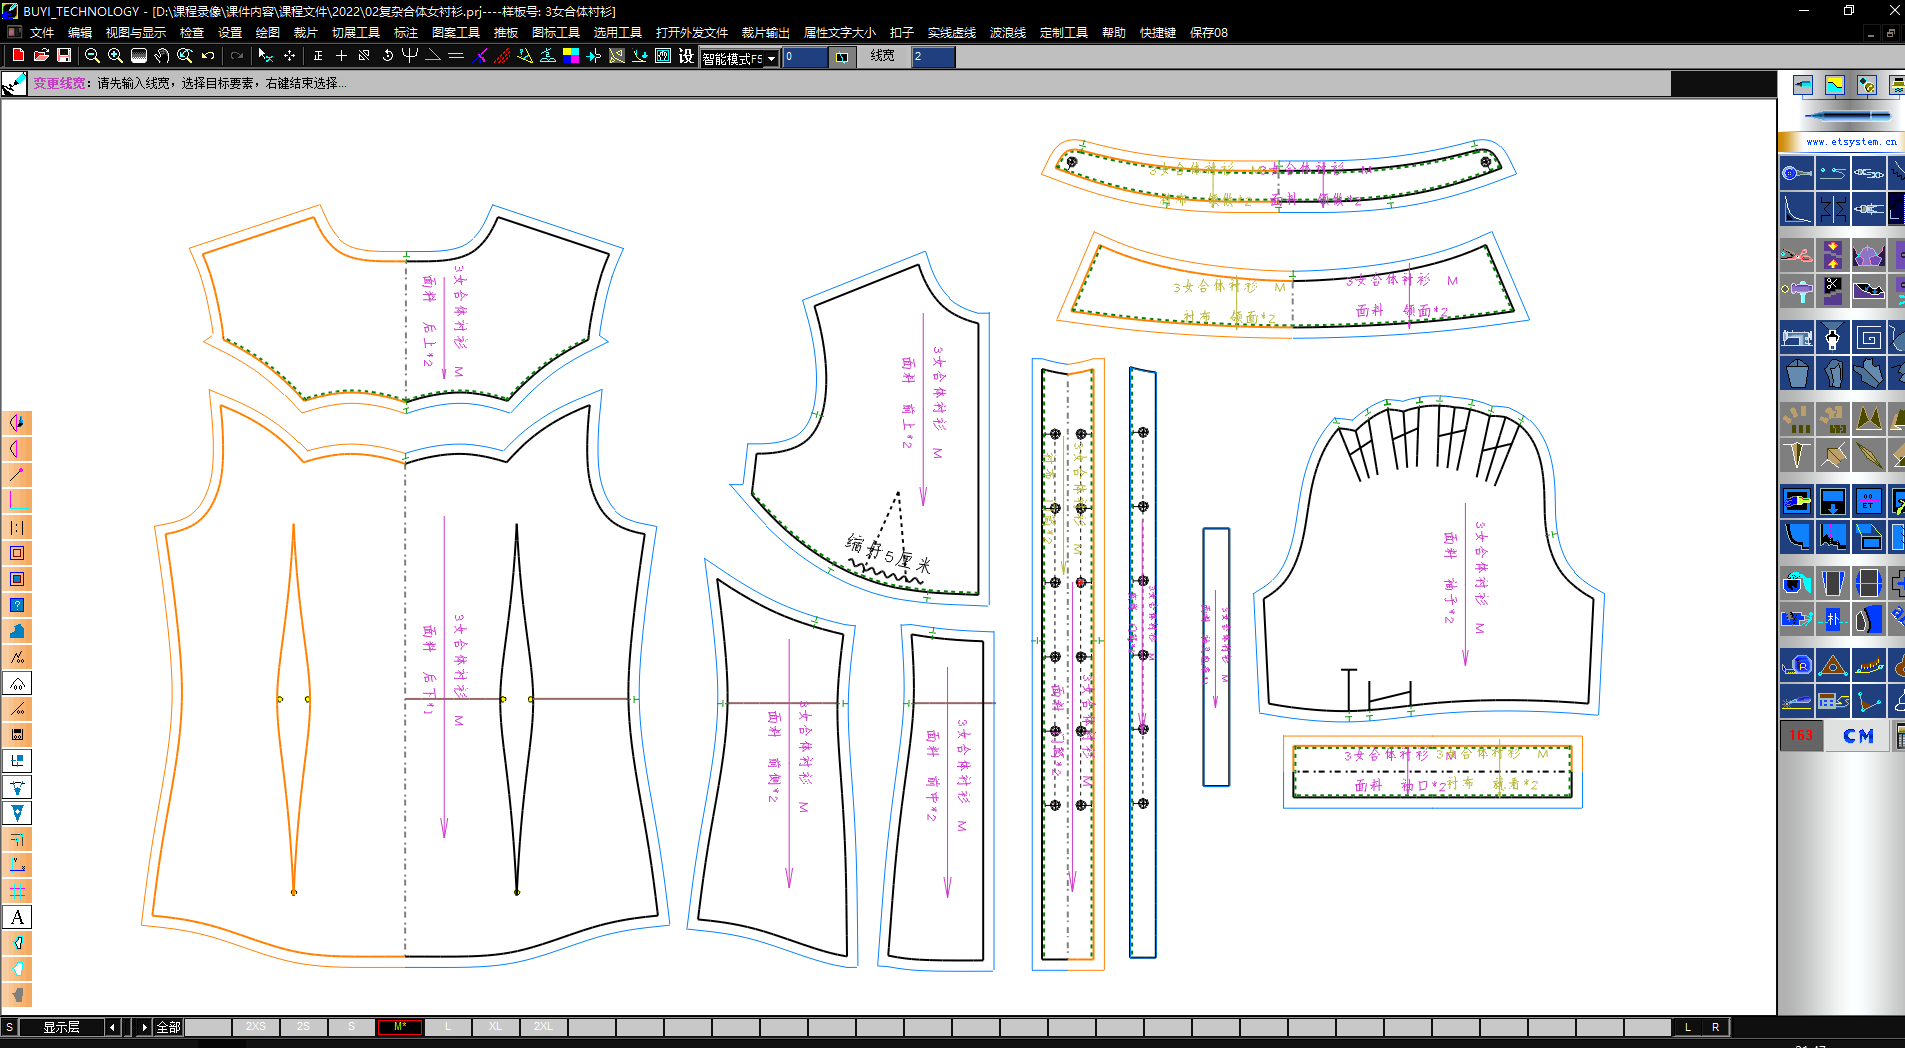Click the multicolor swatch icon in toolbar
The image size is (1905, 1048).
point(571,56)
